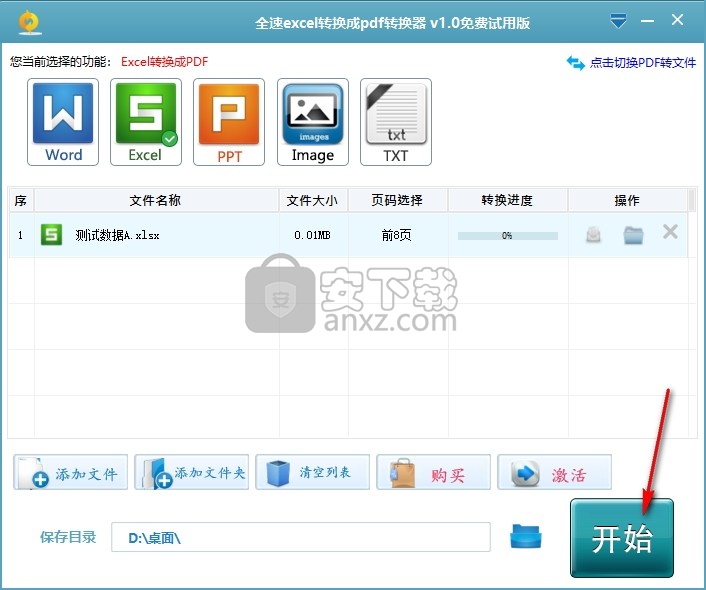The width and height of the screenshot is (706, 590).
Task: Choose the Image conversion icon
Action: click(x=313, y=122)
